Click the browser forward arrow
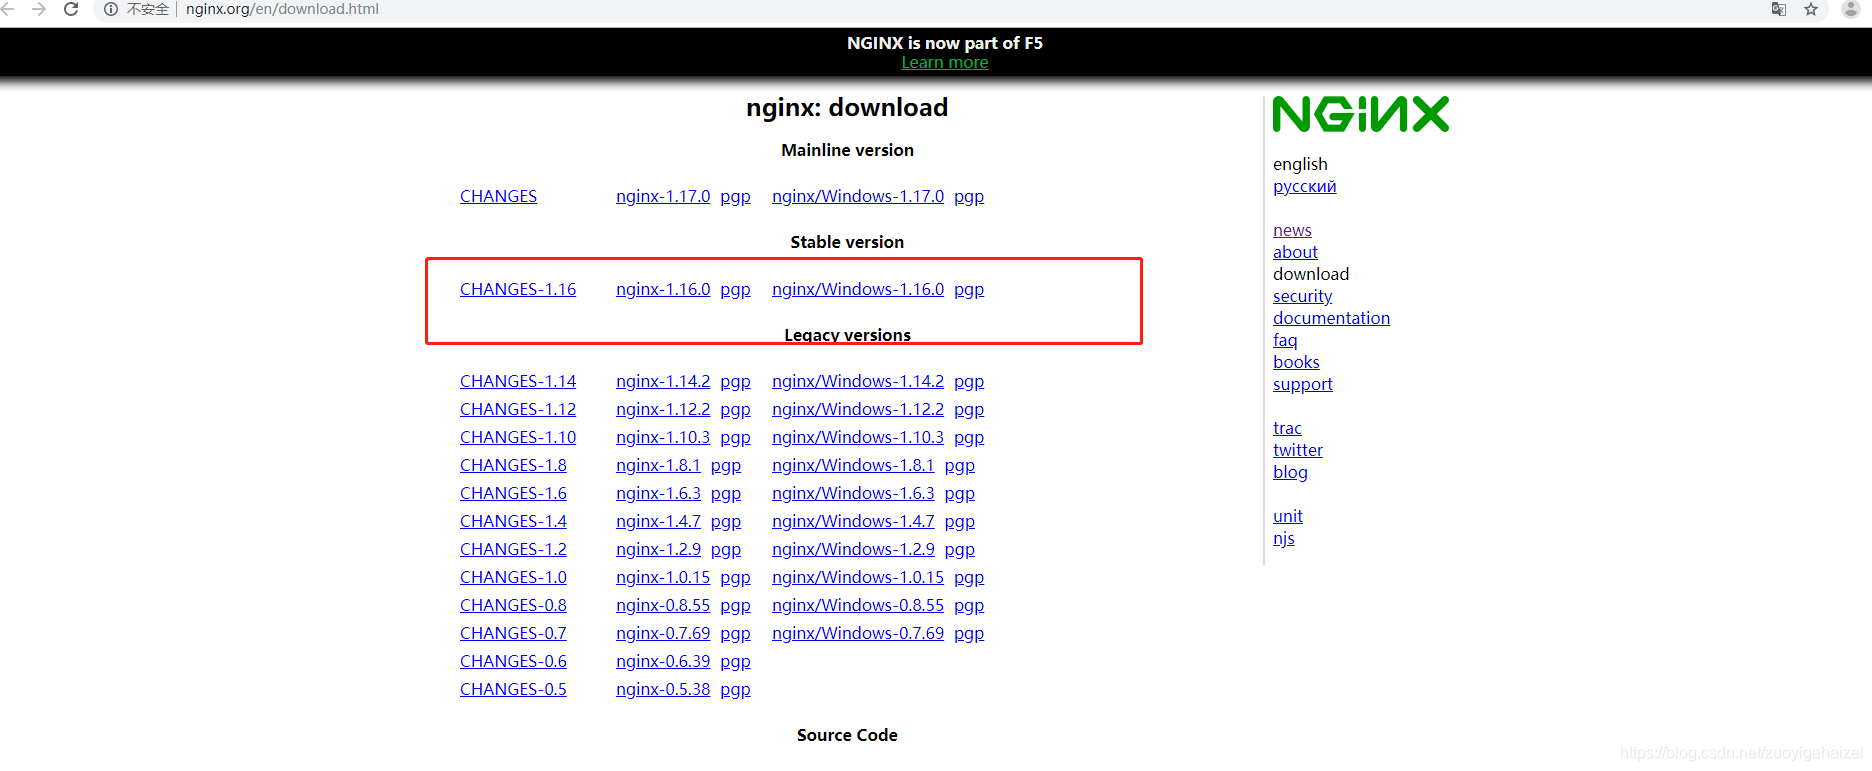The height and width of the screenshot is (771, 1872). click(x=39, y=9)
